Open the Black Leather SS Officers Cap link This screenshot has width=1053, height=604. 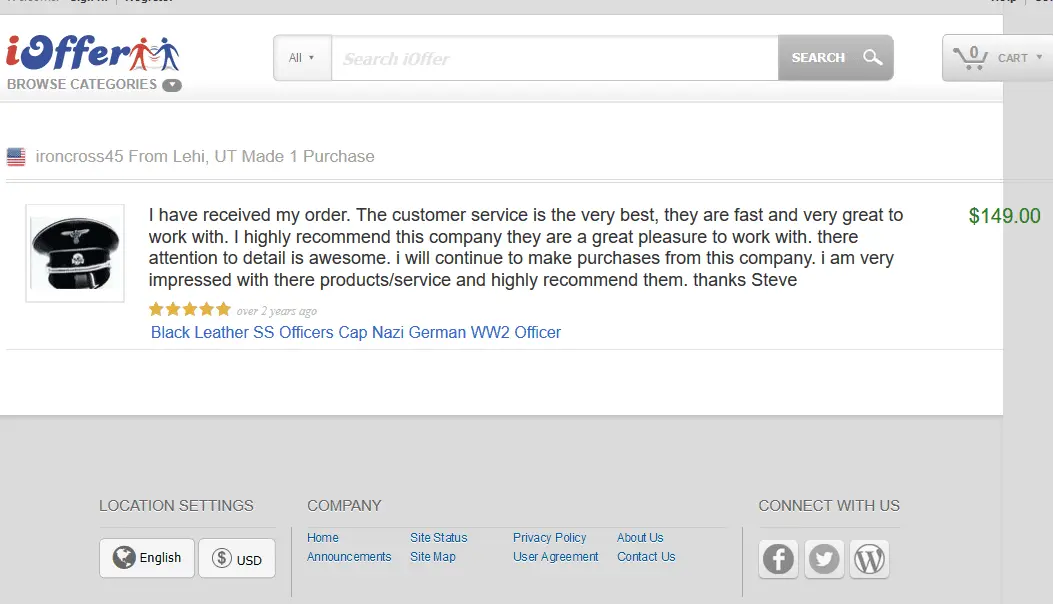point(355,332)
